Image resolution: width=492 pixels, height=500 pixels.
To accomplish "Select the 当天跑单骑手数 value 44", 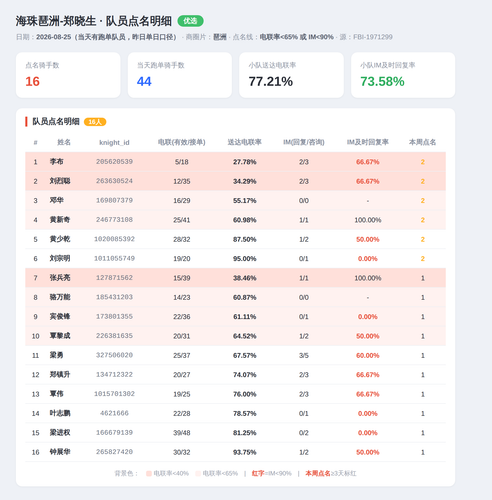I will pos(144,82).
